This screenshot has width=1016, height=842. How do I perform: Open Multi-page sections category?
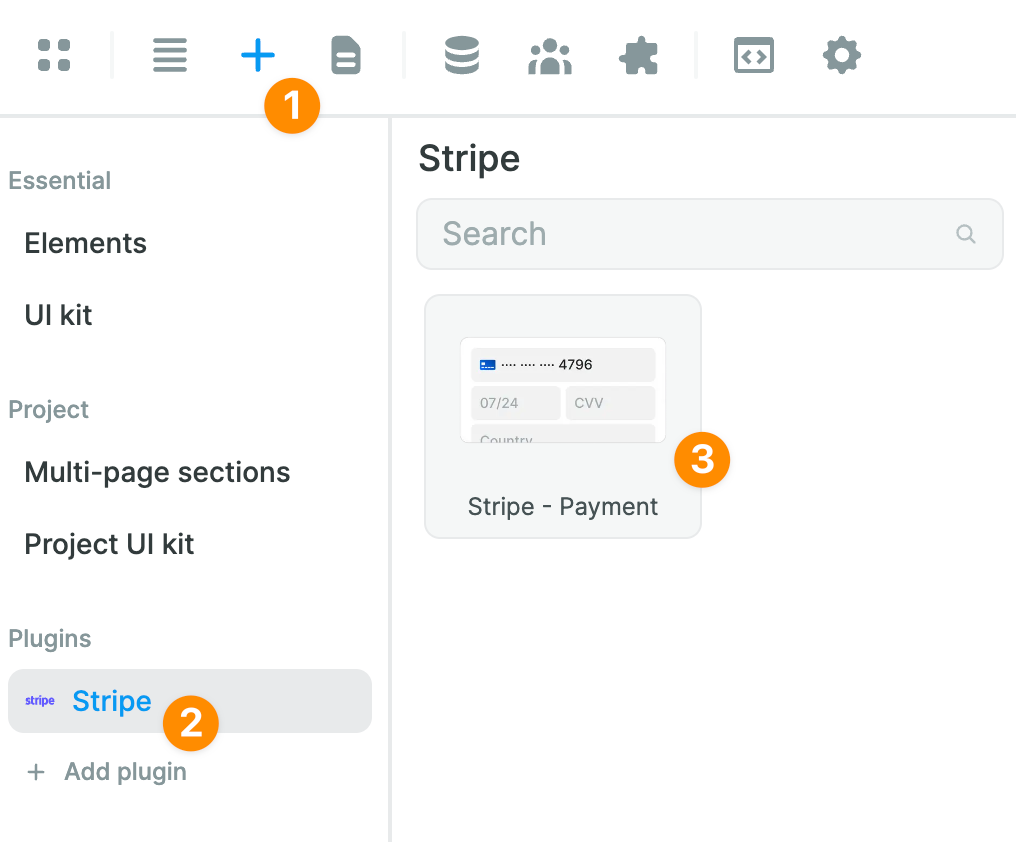(x=158, y=472)
